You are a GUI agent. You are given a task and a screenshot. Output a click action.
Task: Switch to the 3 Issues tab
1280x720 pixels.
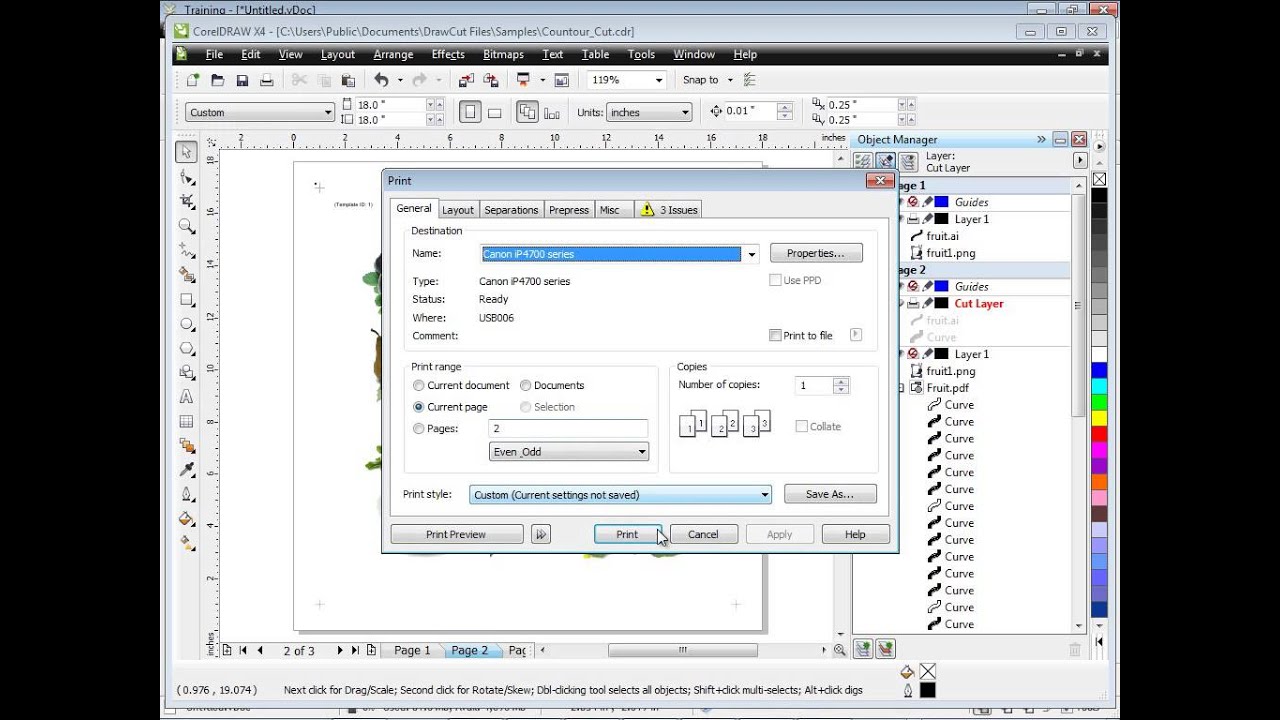coord(669,210)
